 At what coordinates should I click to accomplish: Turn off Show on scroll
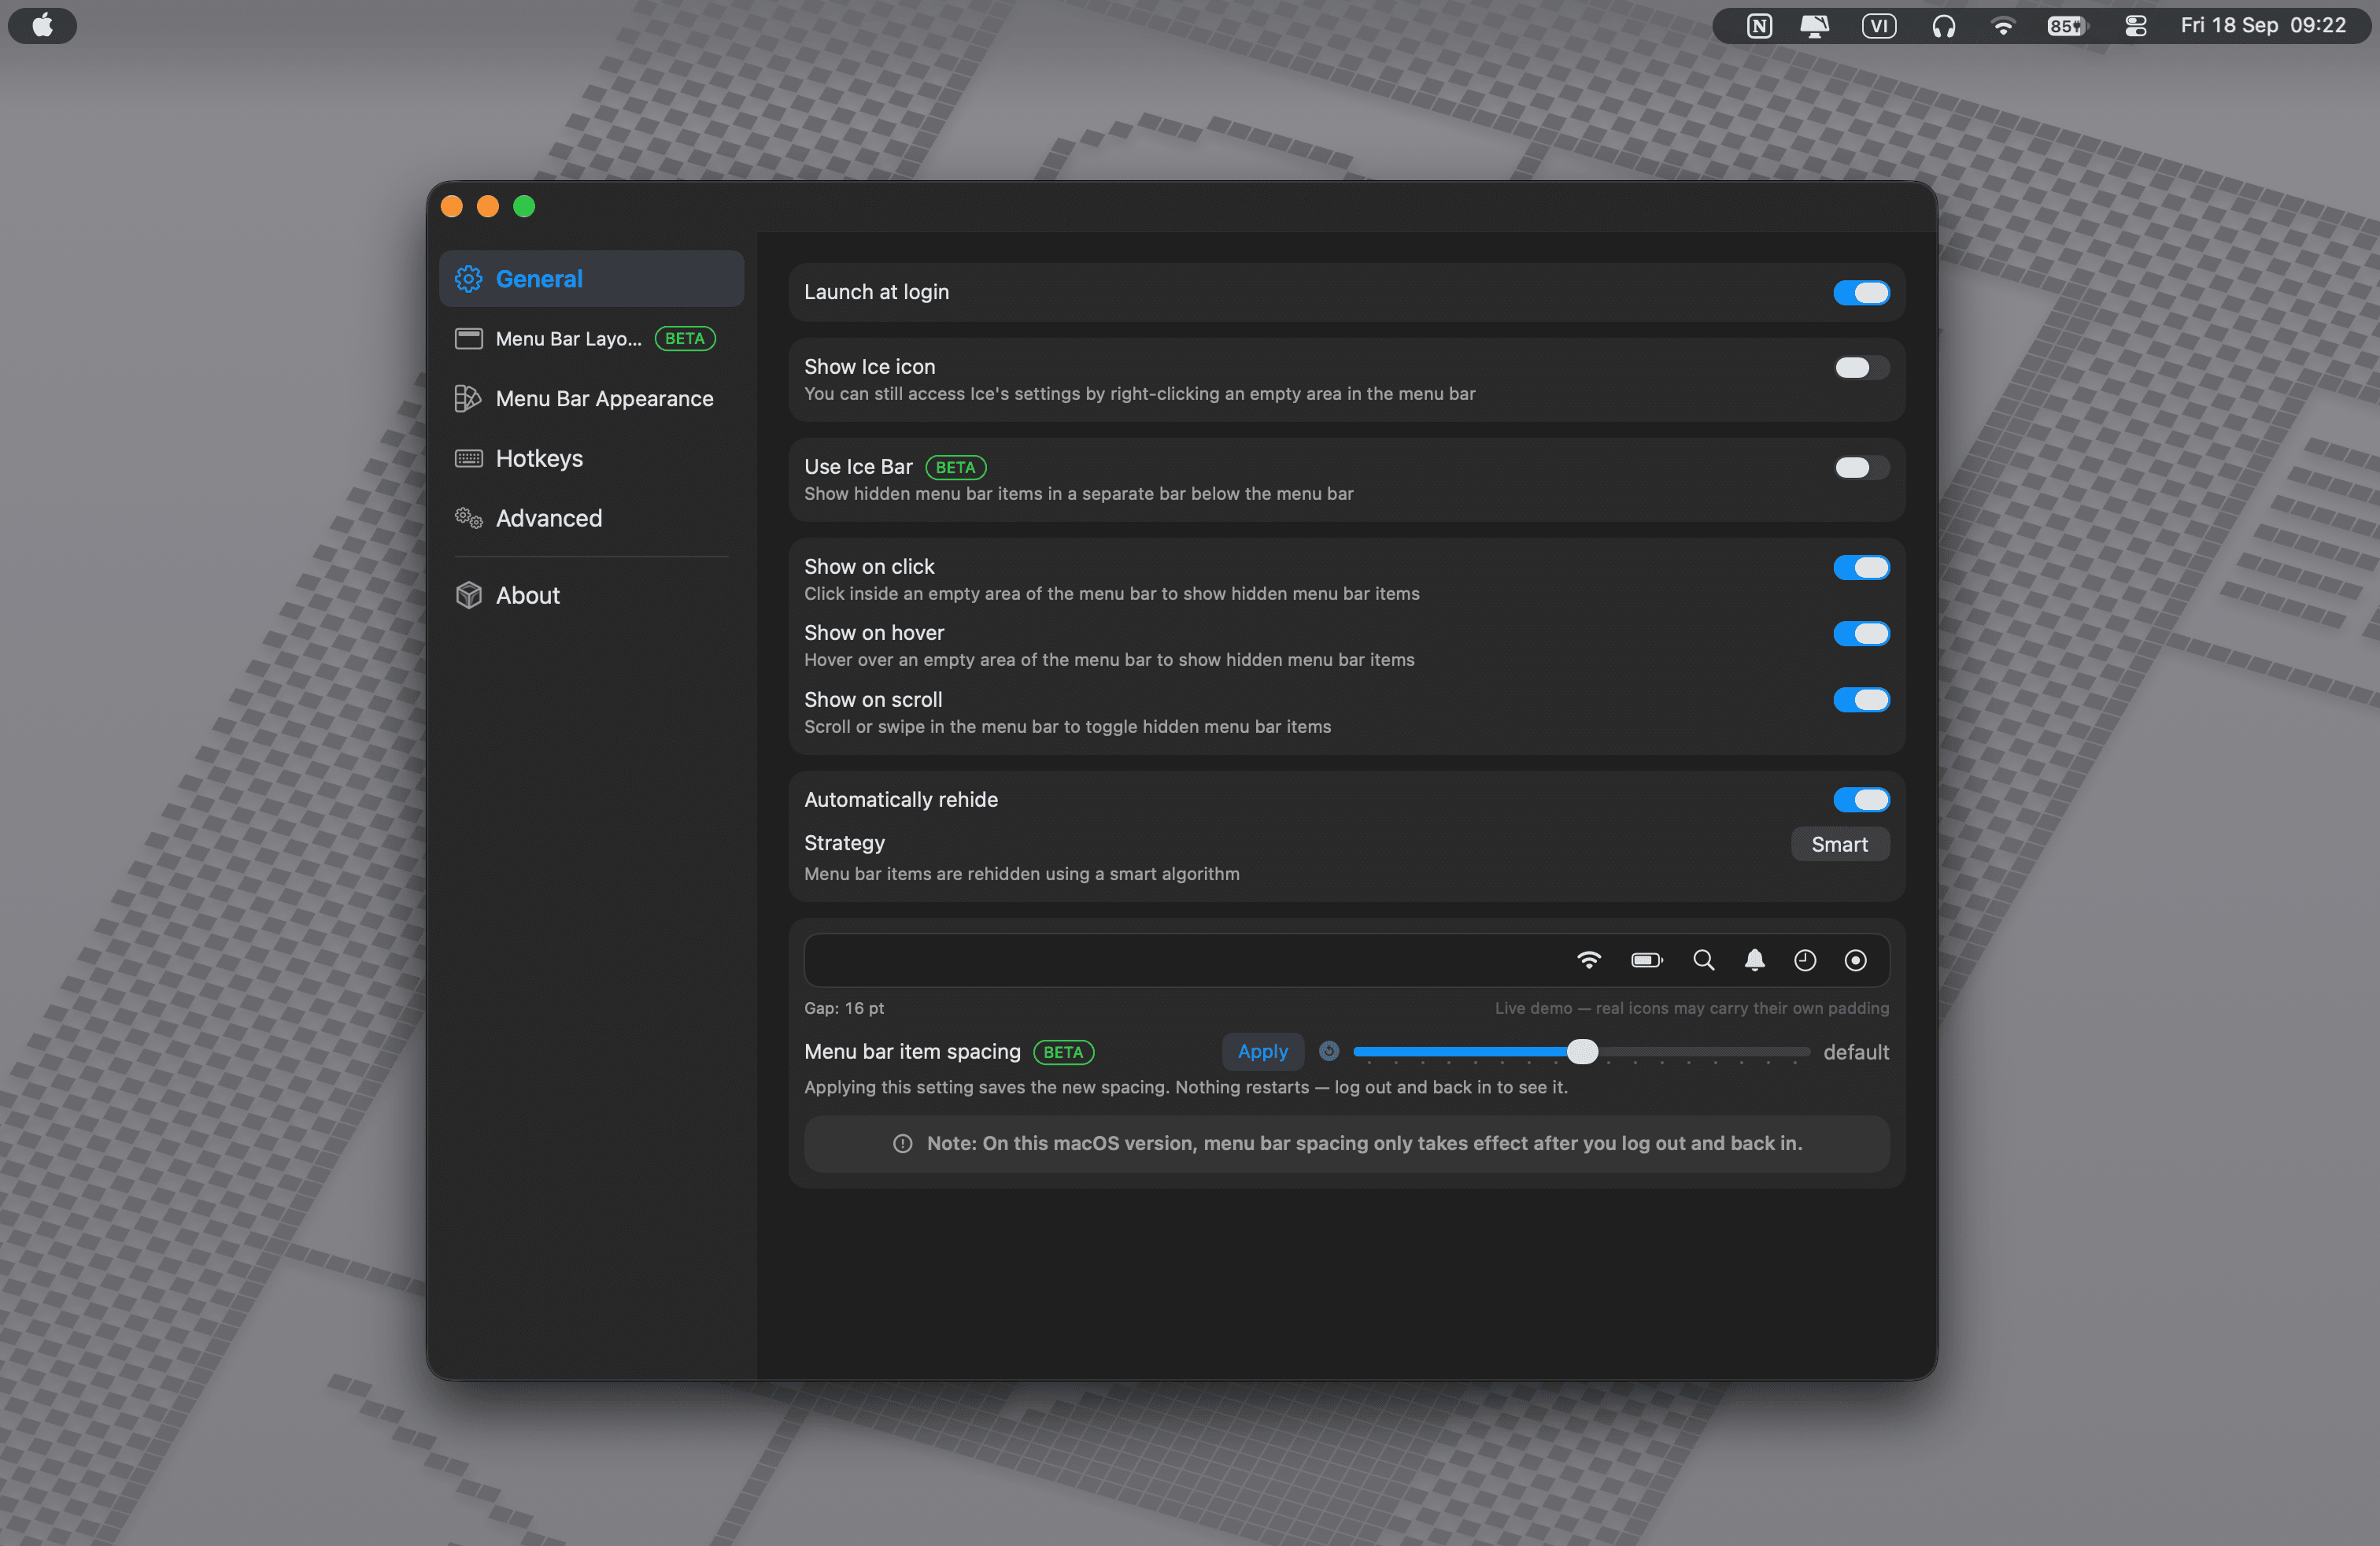click(1861, 700)
